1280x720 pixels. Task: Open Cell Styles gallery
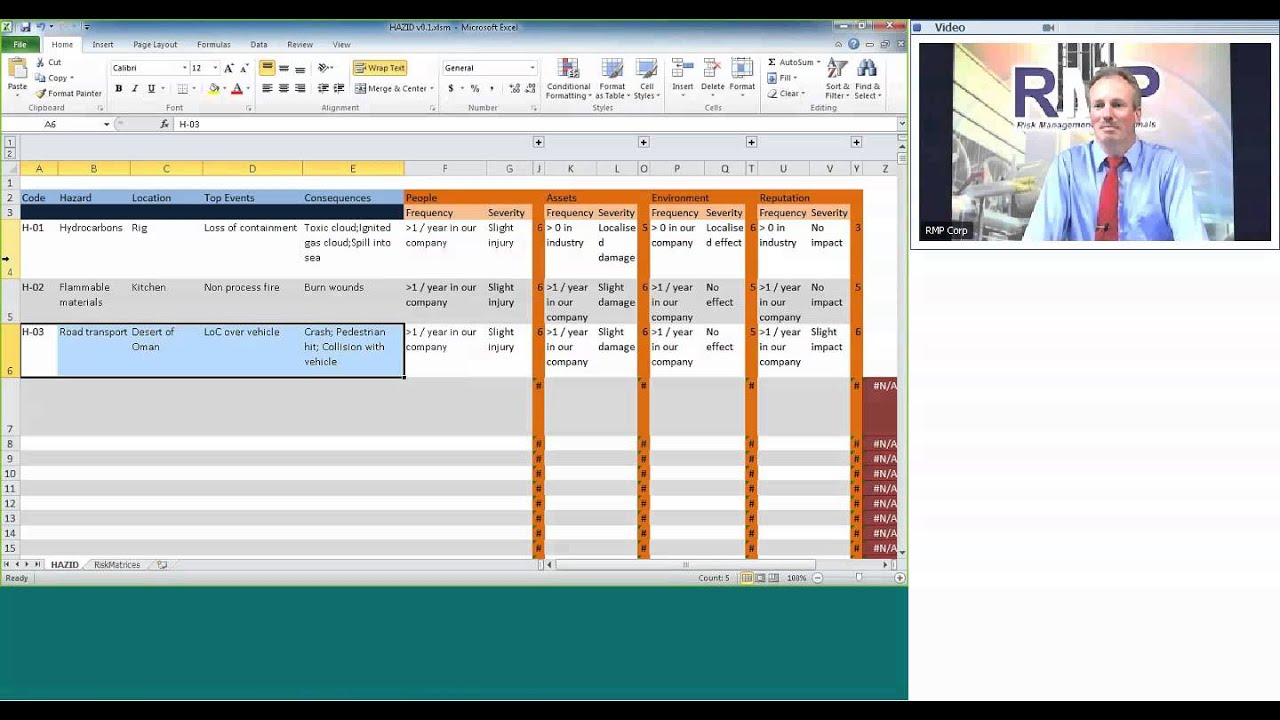point(646,79)
